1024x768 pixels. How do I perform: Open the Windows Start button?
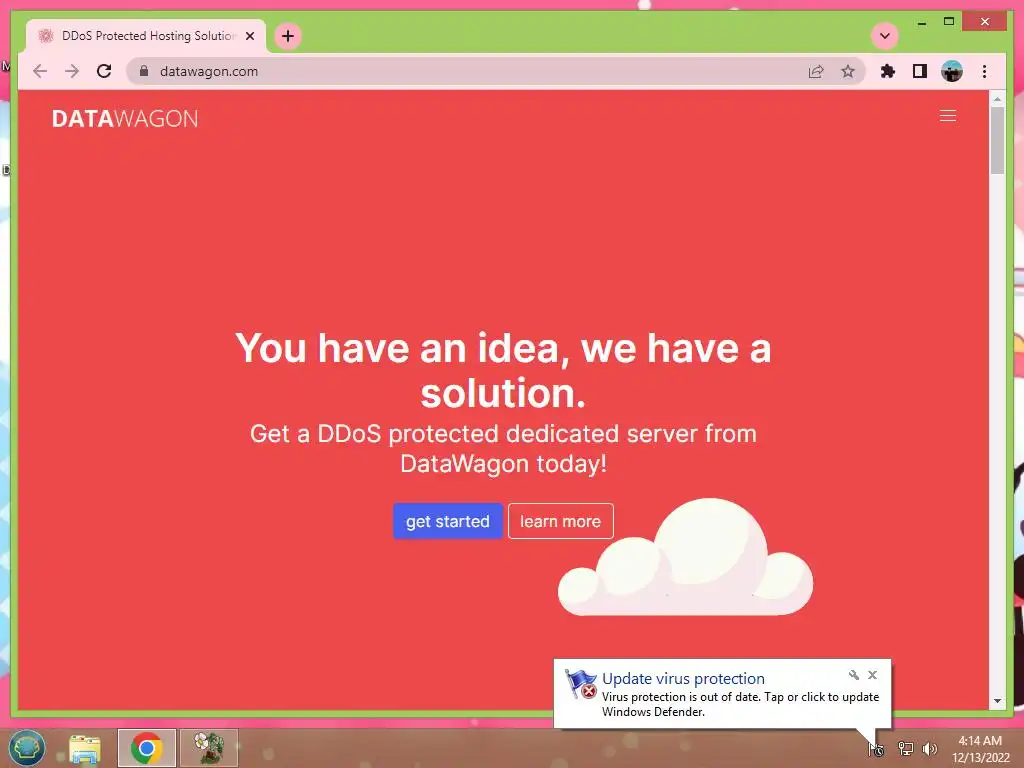(x=27, y=748)
